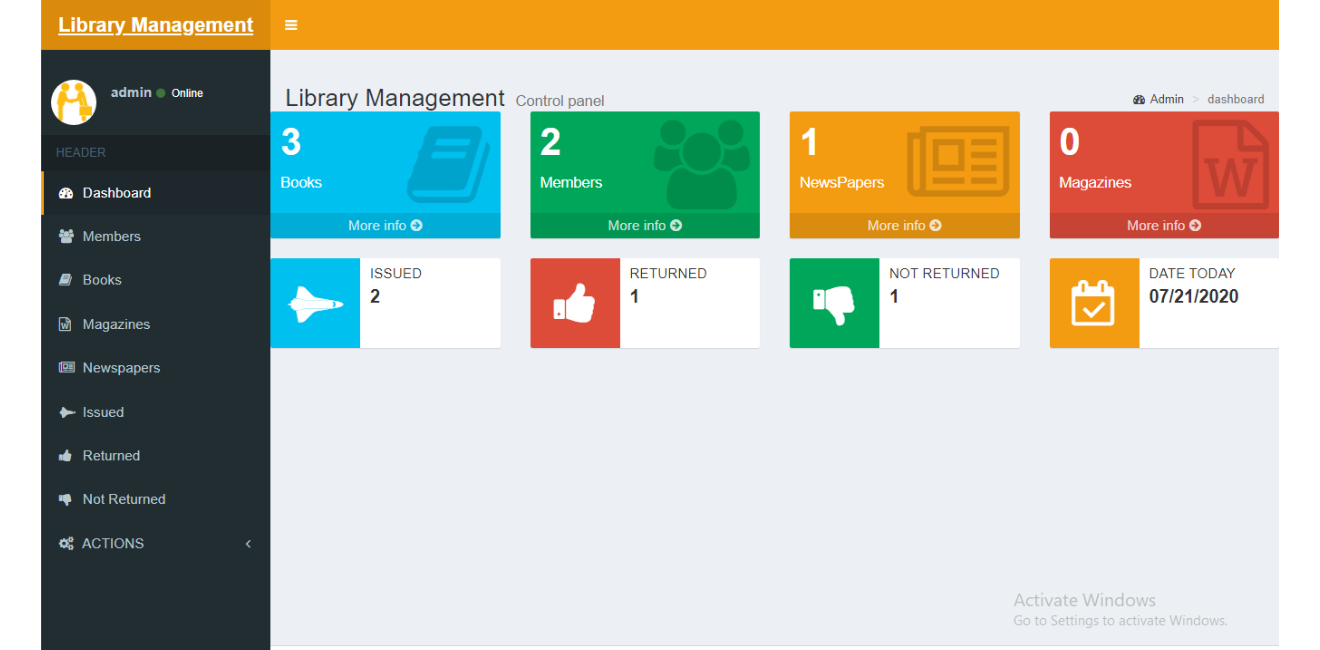Click the Dashboard icon in the sidebar

click(66, 192)
